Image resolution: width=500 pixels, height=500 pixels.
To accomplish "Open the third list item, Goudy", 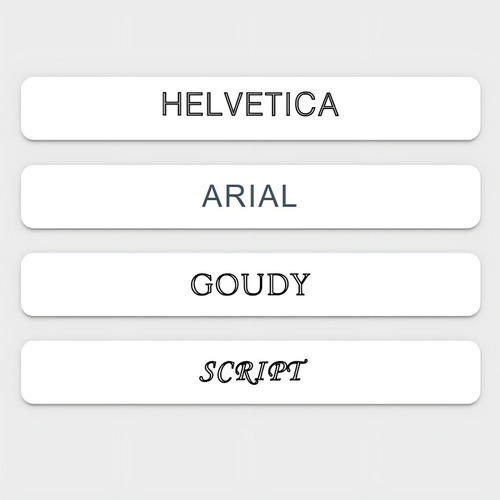I will click(250, 284).
